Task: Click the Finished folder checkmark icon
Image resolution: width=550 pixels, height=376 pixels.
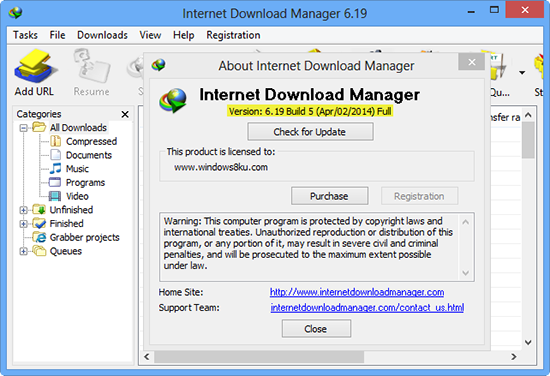Action: click(39, 223)
